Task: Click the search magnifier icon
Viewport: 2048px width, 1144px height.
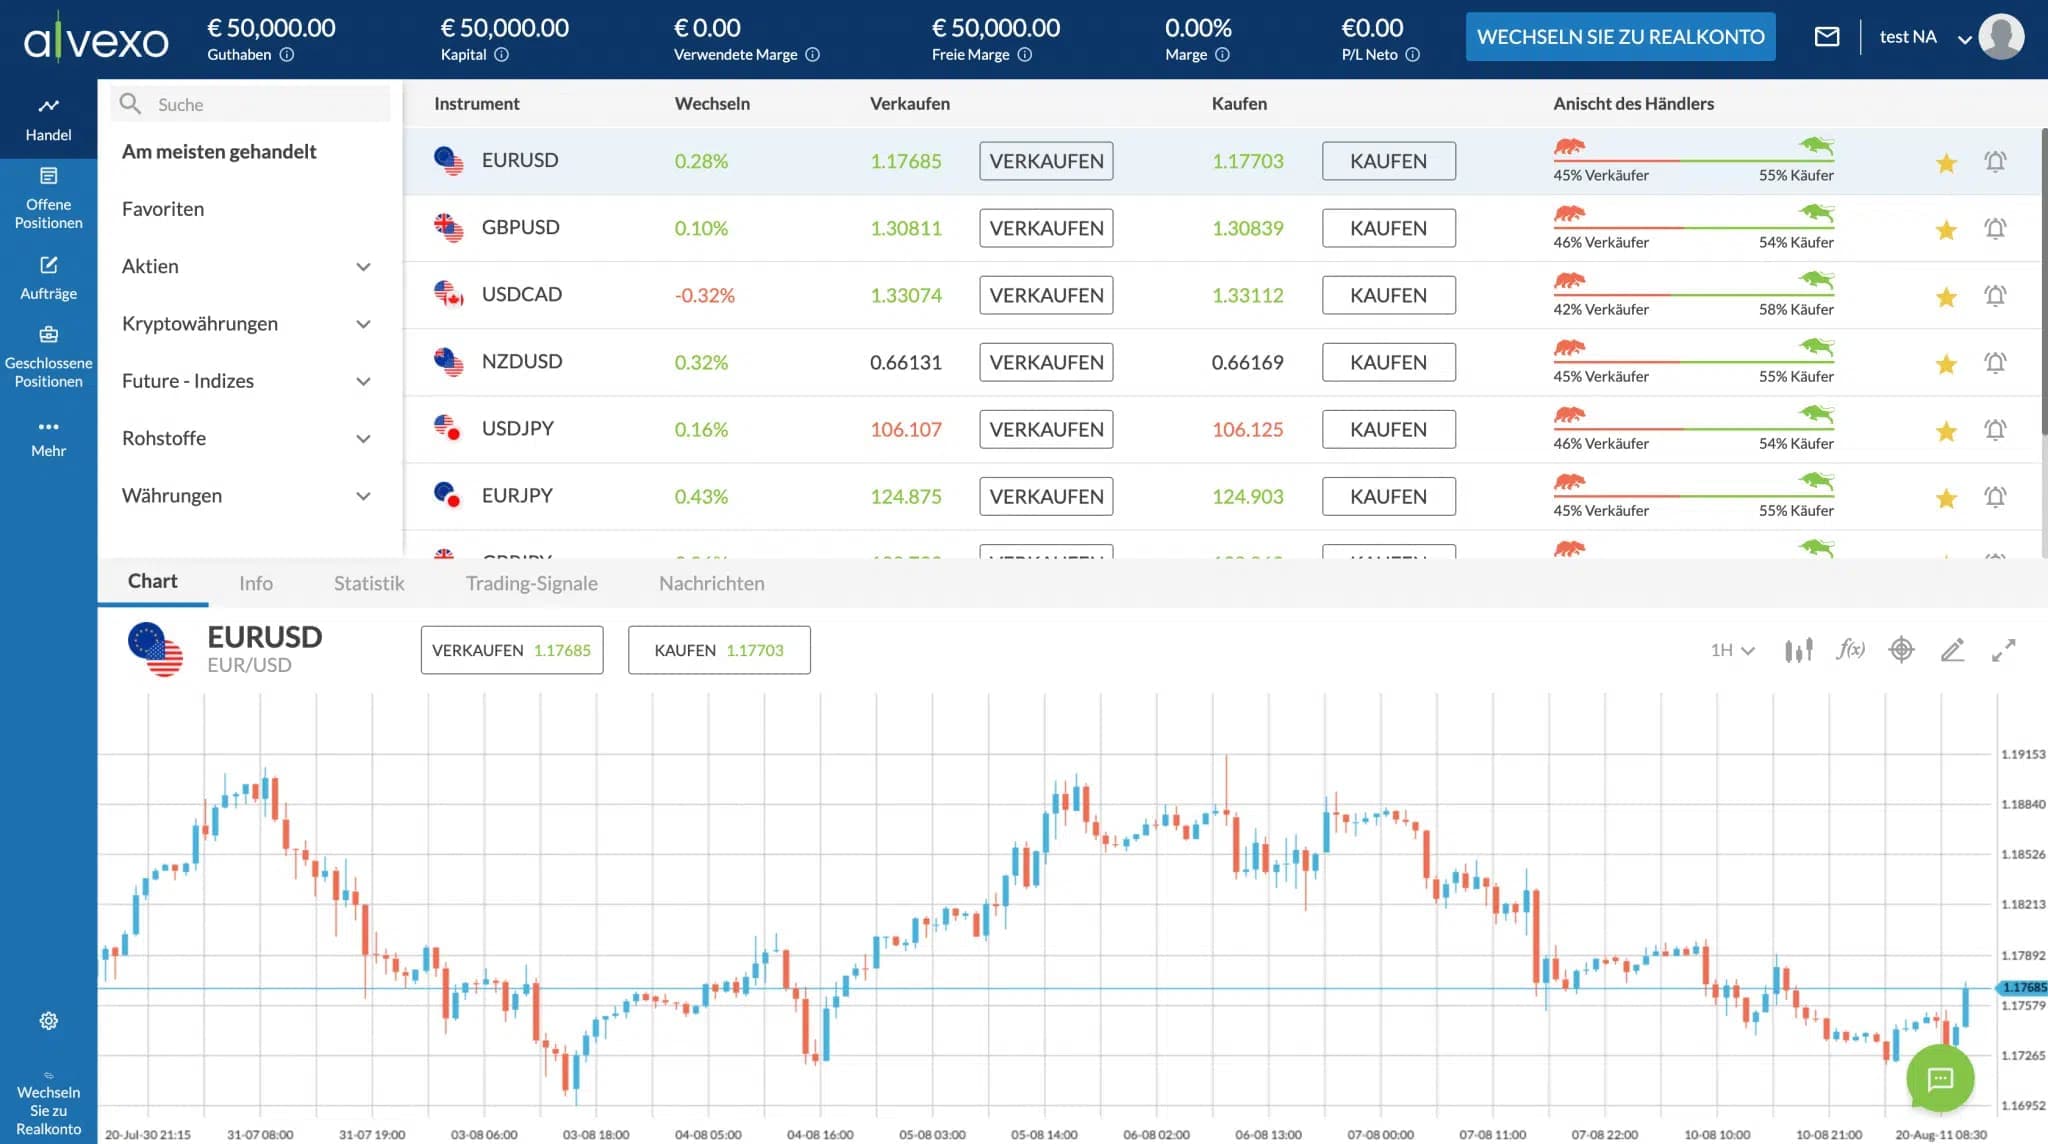Action: [x=130, y=103]
